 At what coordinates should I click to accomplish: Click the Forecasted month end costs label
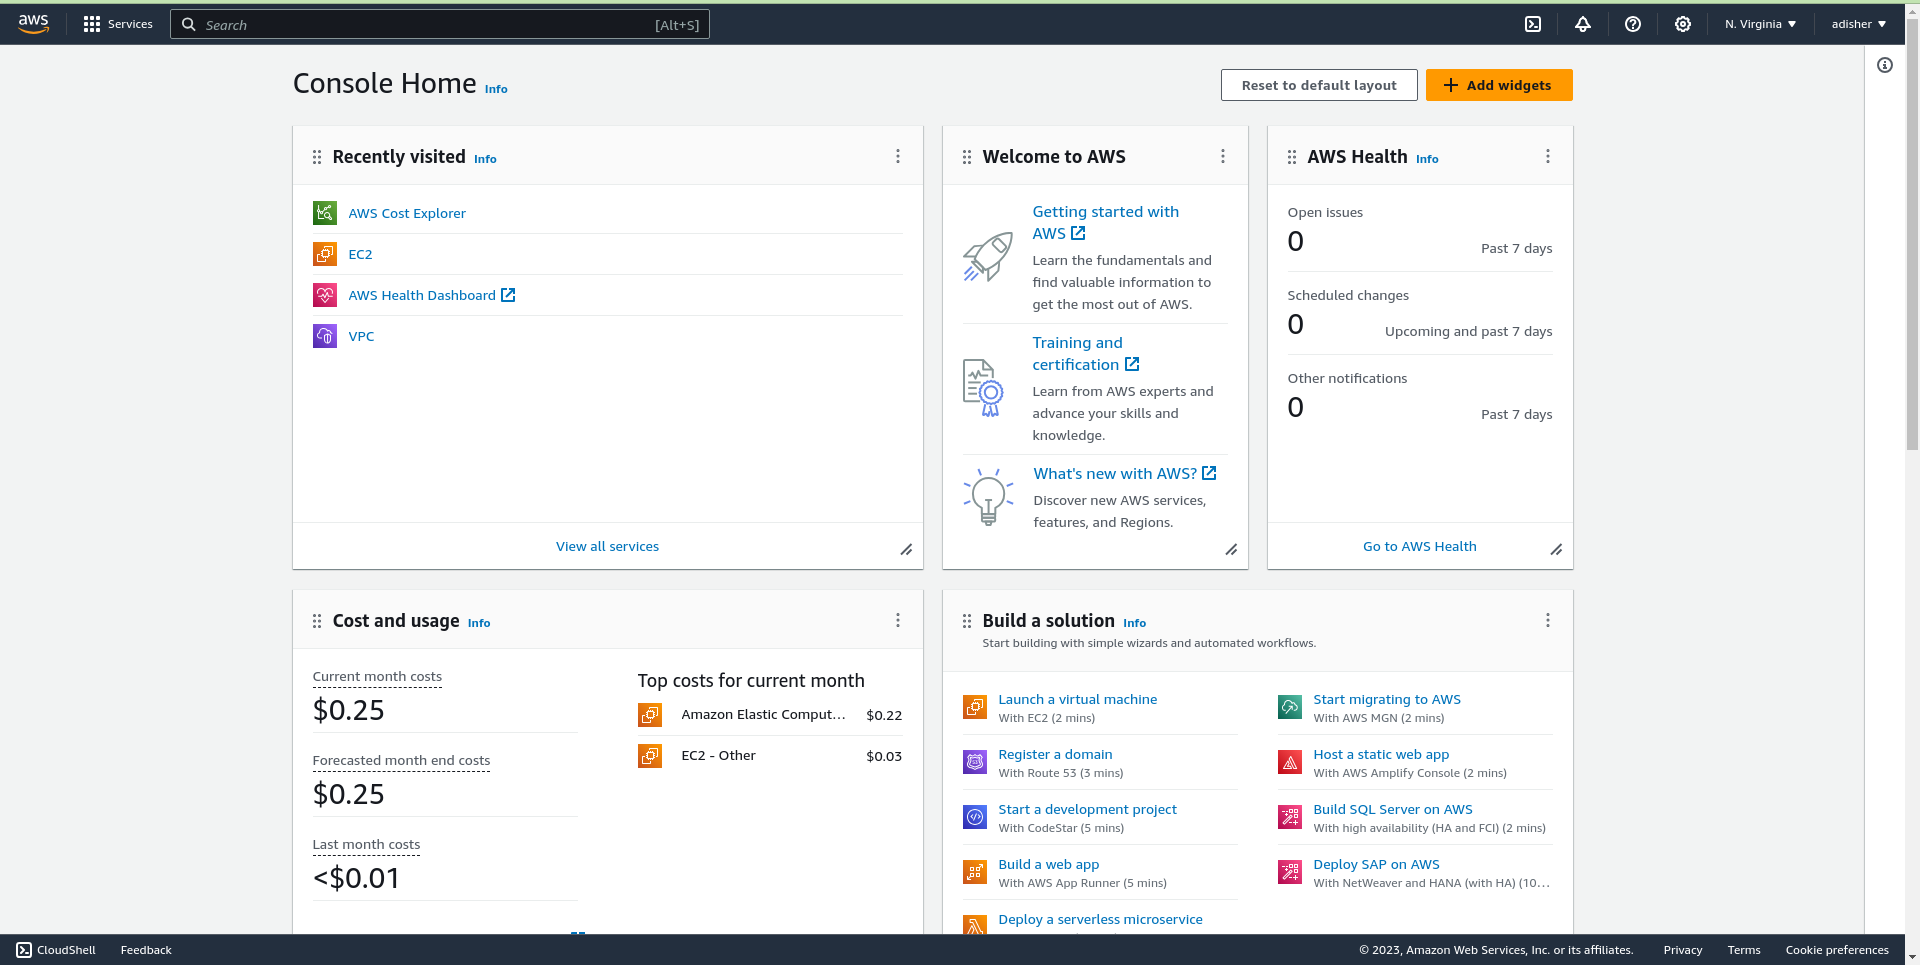(x=401, y=760)
